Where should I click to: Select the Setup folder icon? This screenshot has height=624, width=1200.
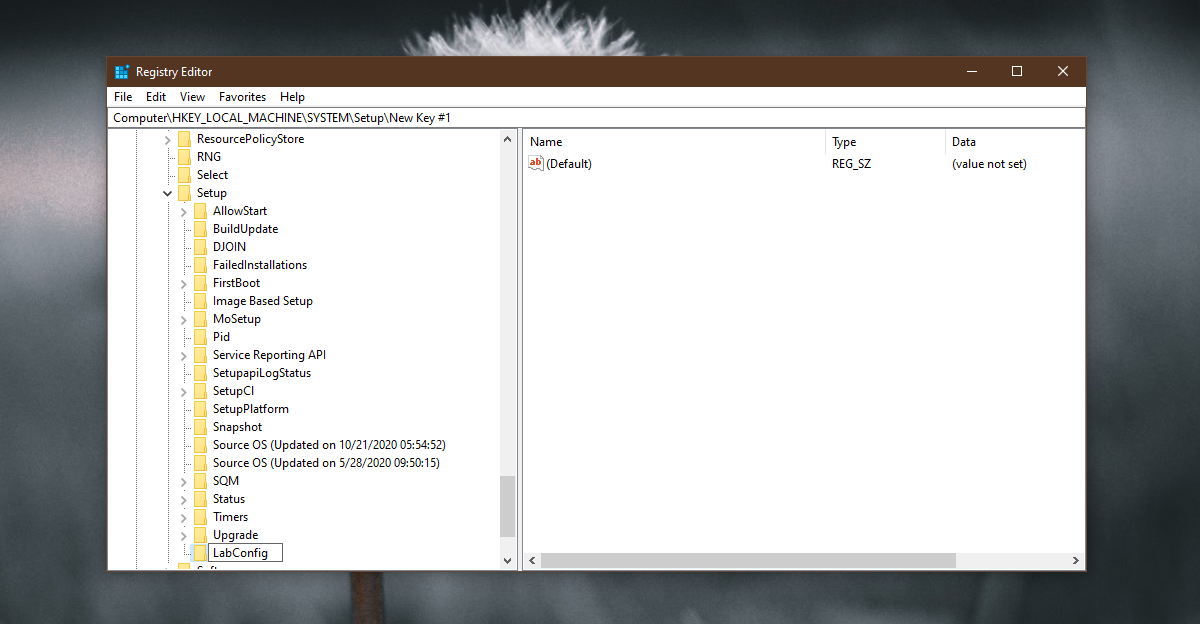[x=184, y=193]
